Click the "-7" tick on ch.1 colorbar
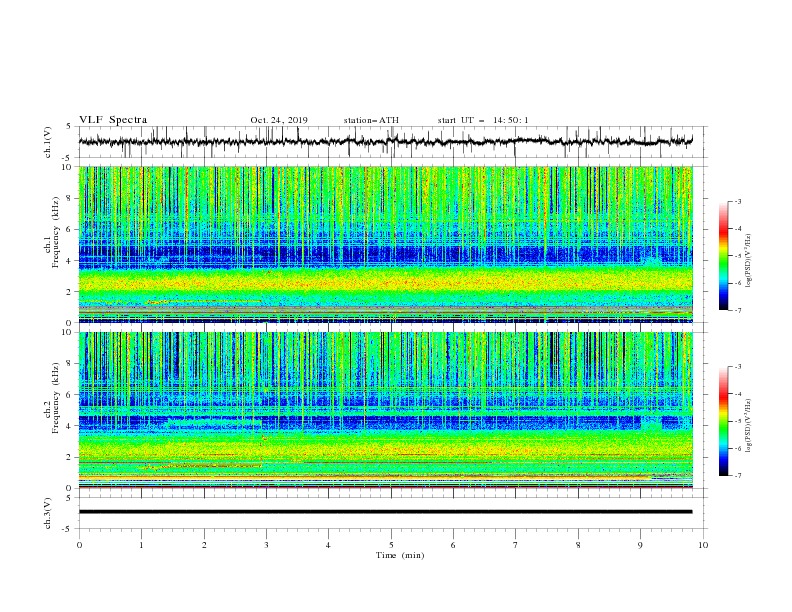 (x=737, y=311)
